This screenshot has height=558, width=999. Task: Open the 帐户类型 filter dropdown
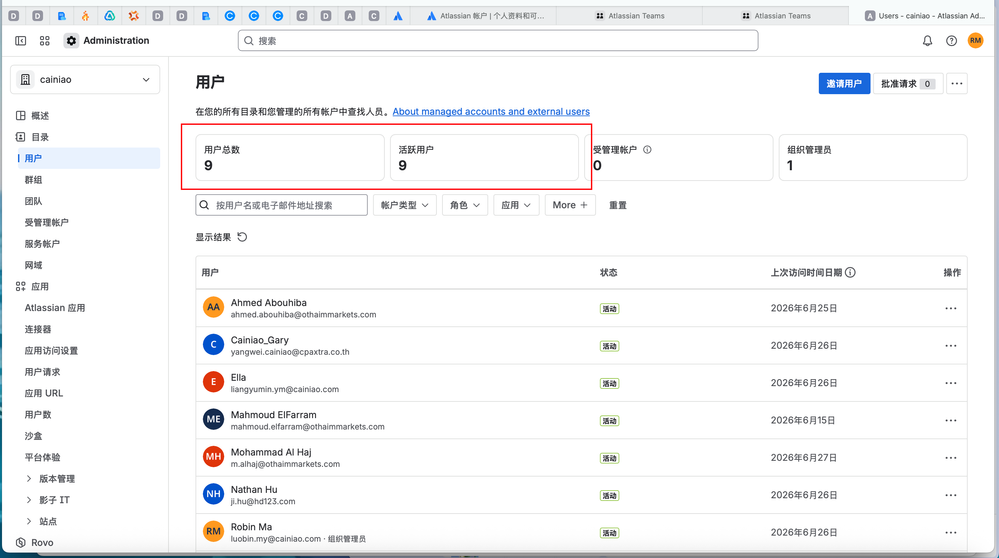(x=405, y=205)
